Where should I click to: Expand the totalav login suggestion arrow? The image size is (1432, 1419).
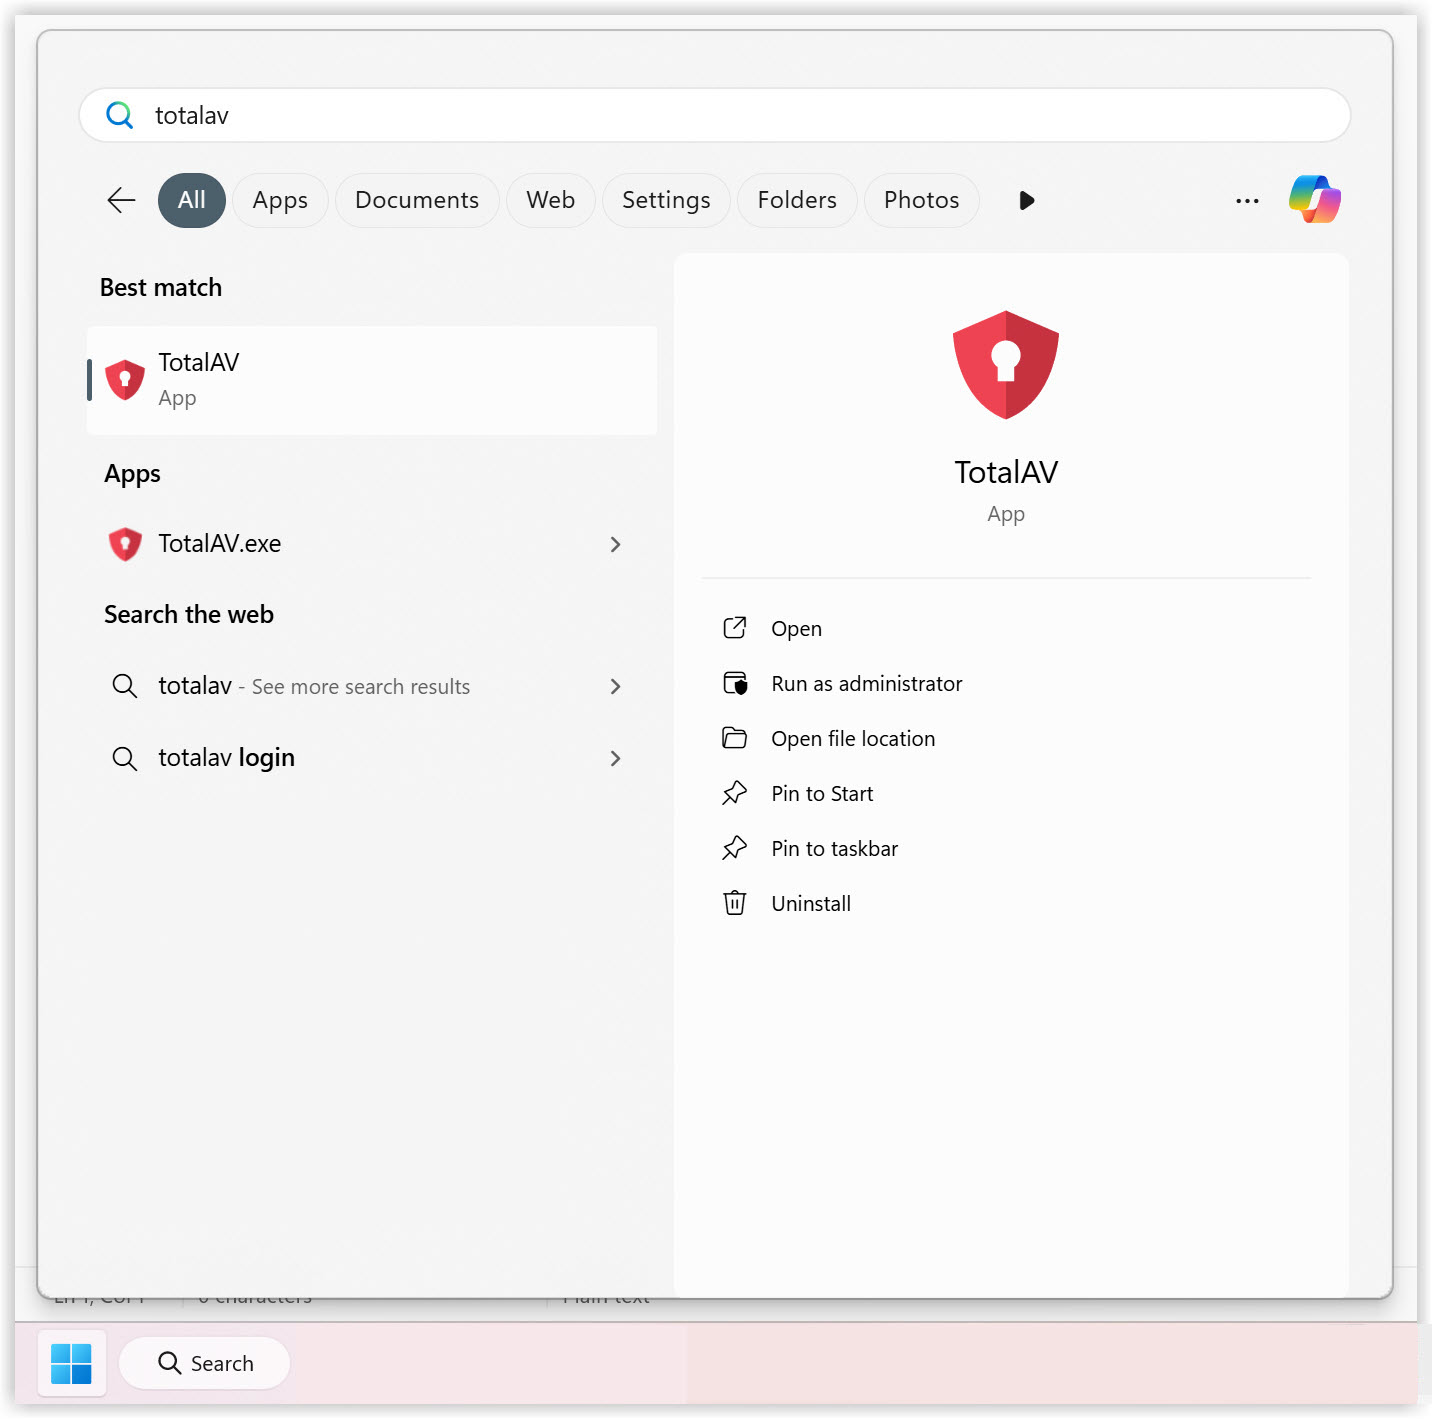pyautogui.click(x=615, y=758)
